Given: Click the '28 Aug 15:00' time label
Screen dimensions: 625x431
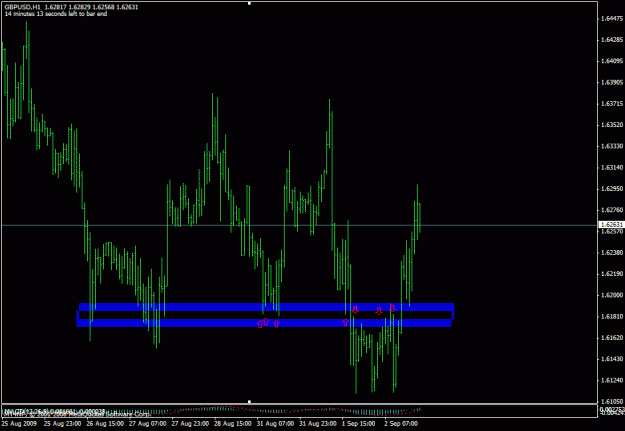Looking at the screenshot, I should point(233,423).
